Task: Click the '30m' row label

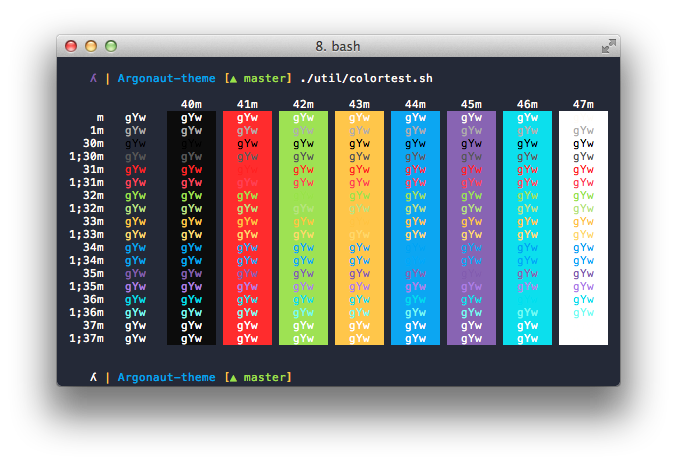Action: click(93, 143)
